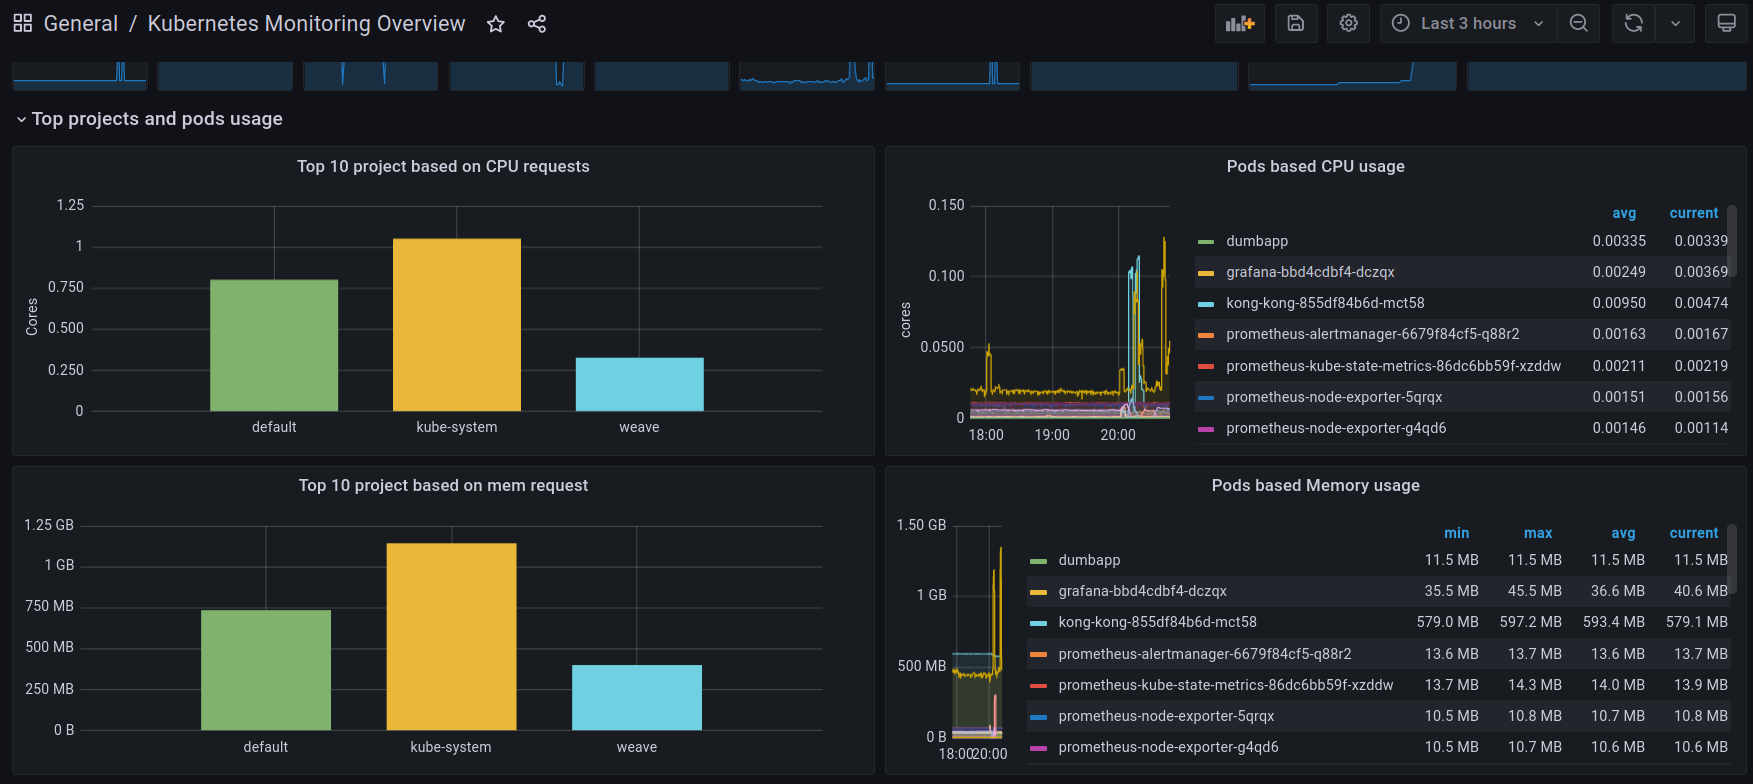Zoom out the time range

[1579, 23]
